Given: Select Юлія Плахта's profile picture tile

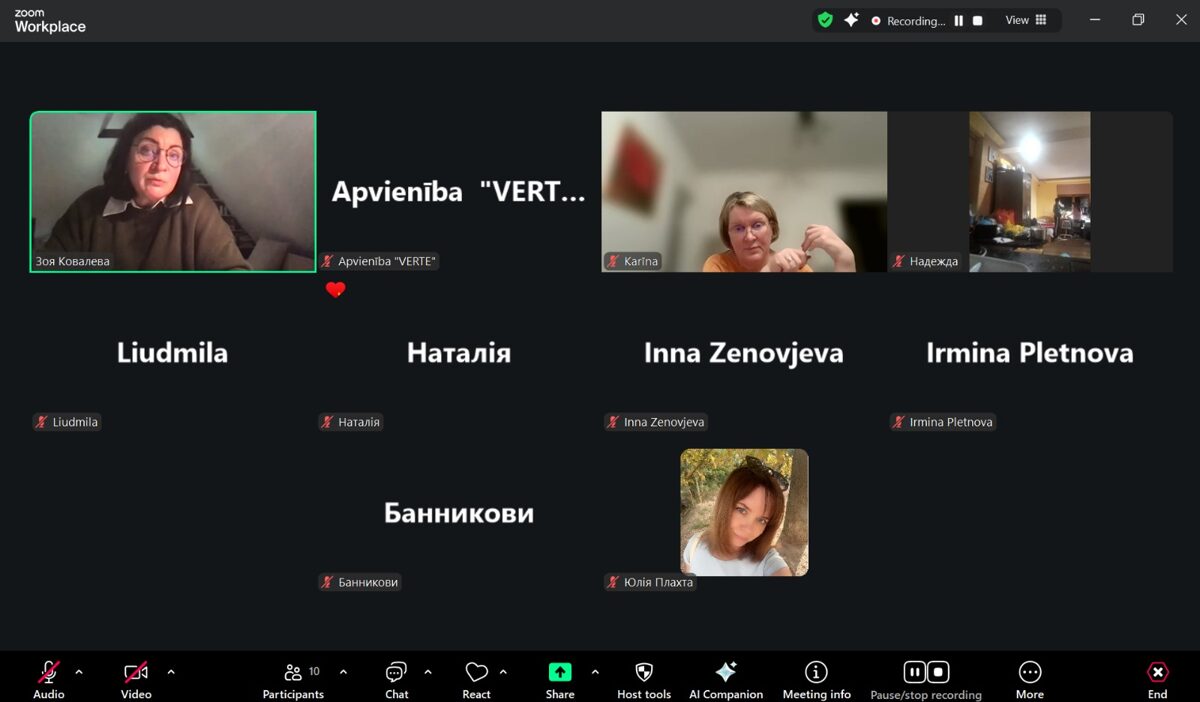Looking at the screenshot, I should [744, 512].
